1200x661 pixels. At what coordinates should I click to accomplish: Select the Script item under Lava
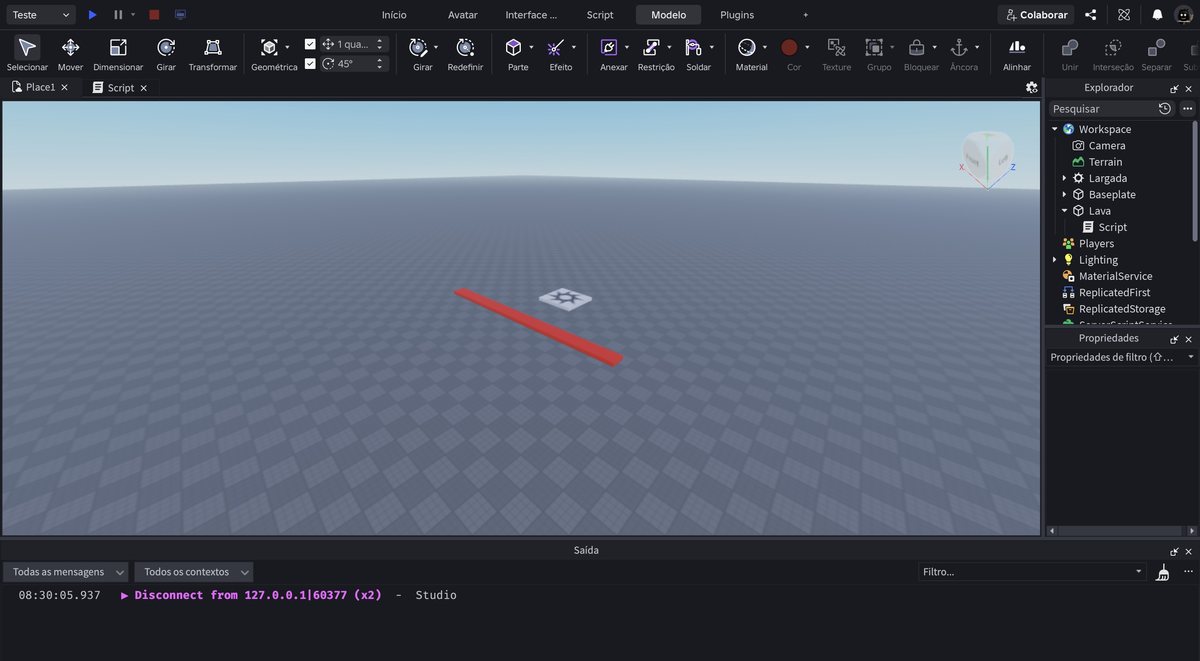[1112, 227]
